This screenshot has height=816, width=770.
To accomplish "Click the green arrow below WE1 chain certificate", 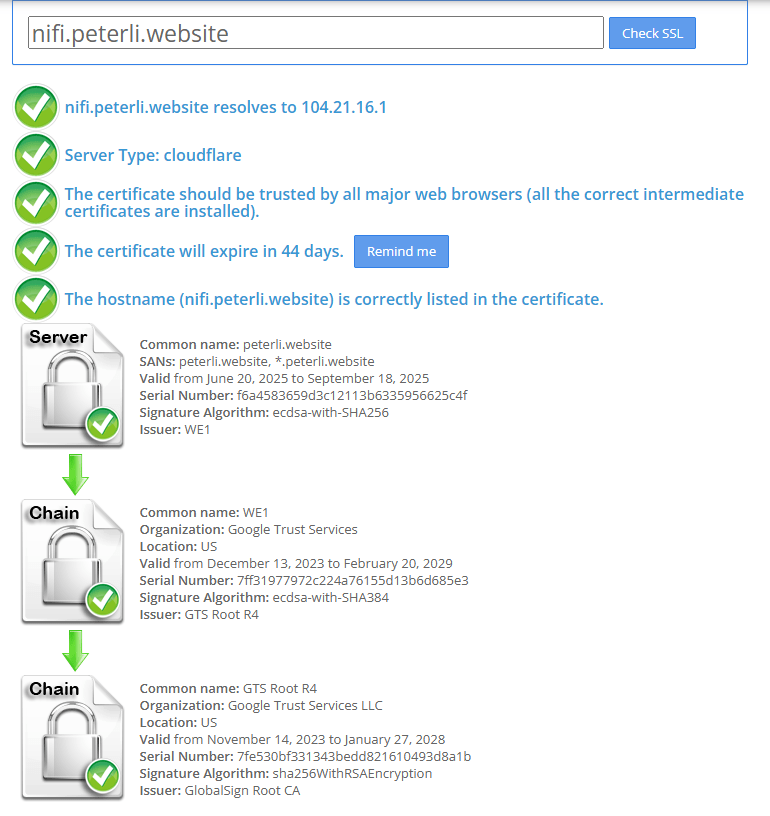I will pyautogui.click(x=75, y=650).
